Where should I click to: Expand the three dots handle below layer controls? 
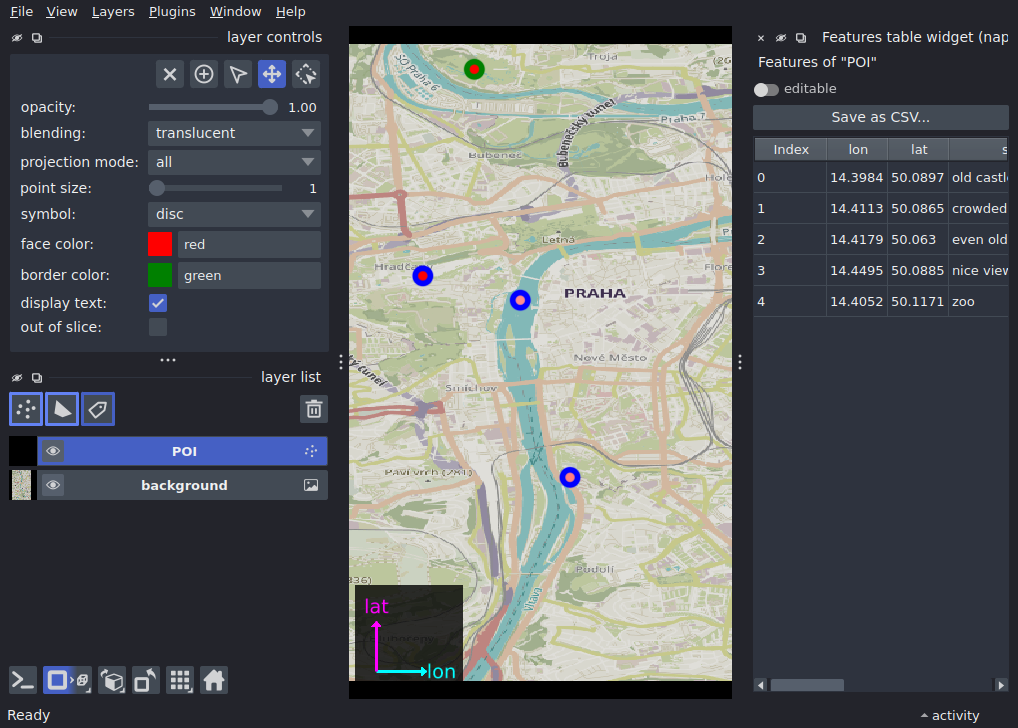click(x=168, y=360)
